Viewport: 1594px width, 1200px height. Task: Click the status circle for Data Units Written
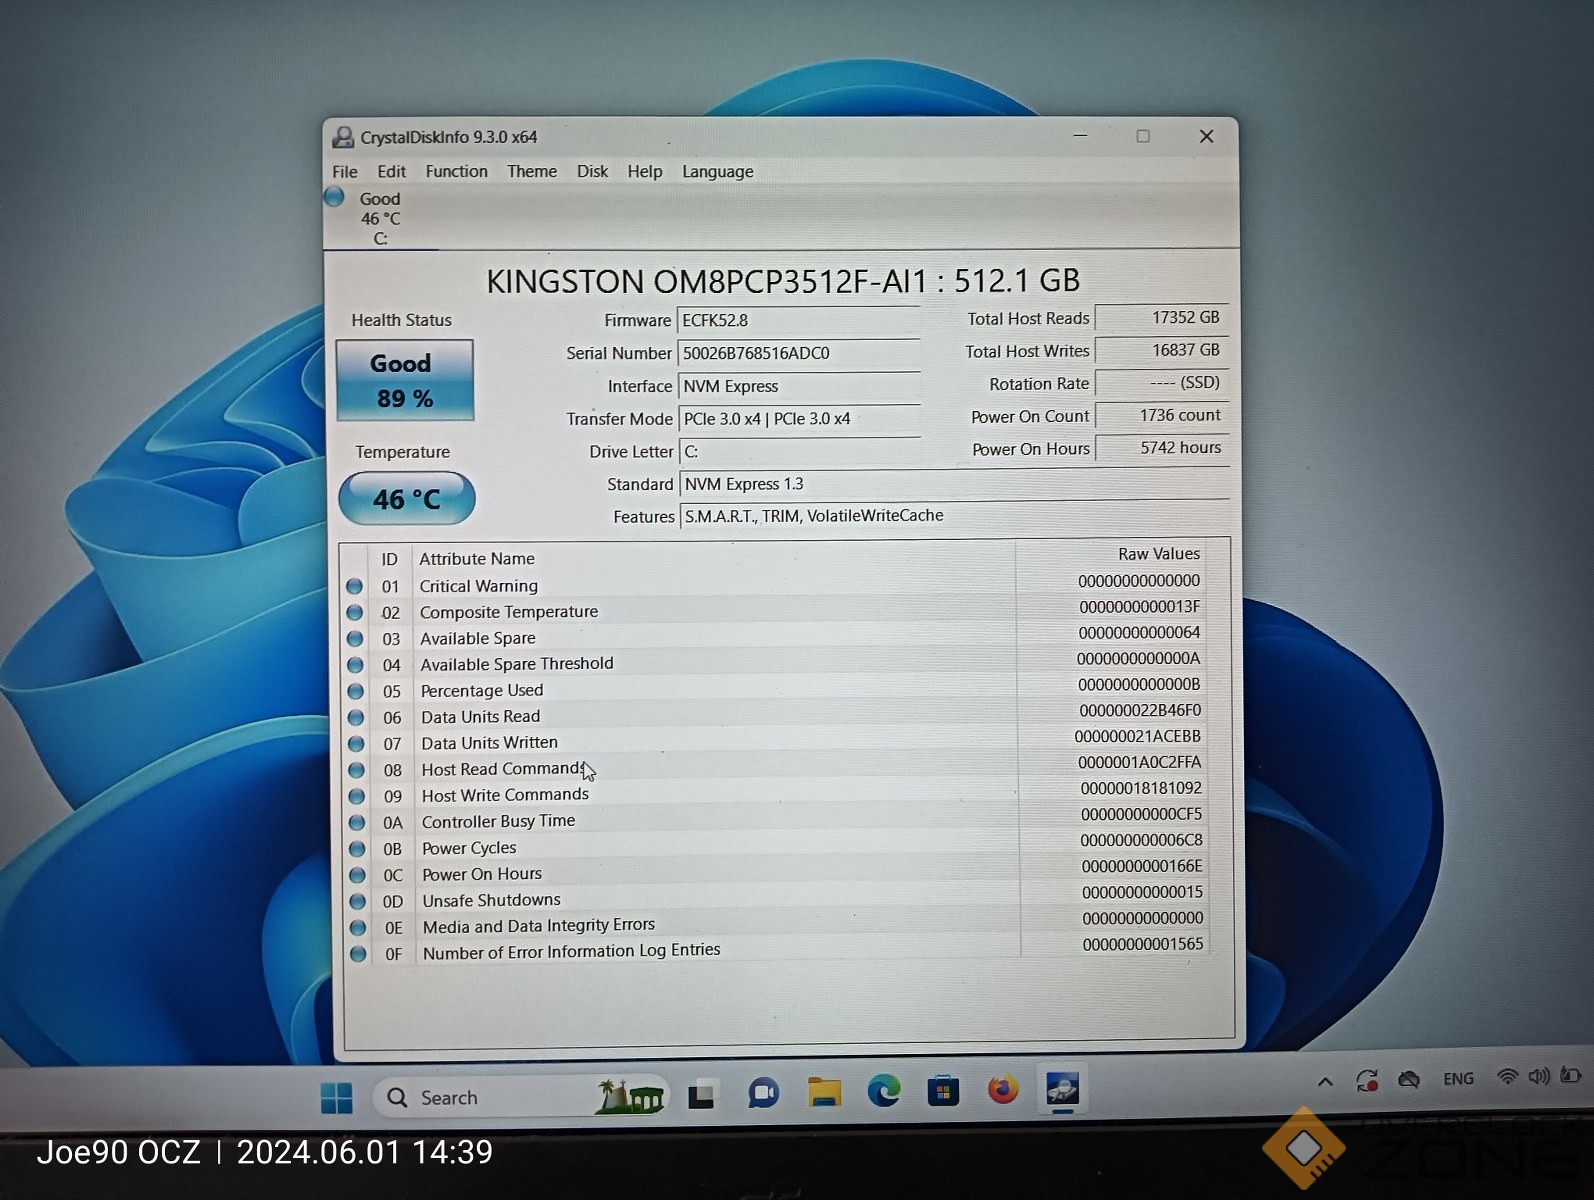tap(356, 743)
